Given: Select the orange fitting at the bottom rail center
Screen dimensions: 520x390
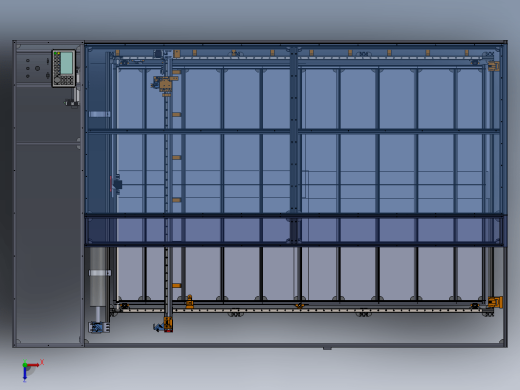Looking at the screenshot, I should point(299,306).
